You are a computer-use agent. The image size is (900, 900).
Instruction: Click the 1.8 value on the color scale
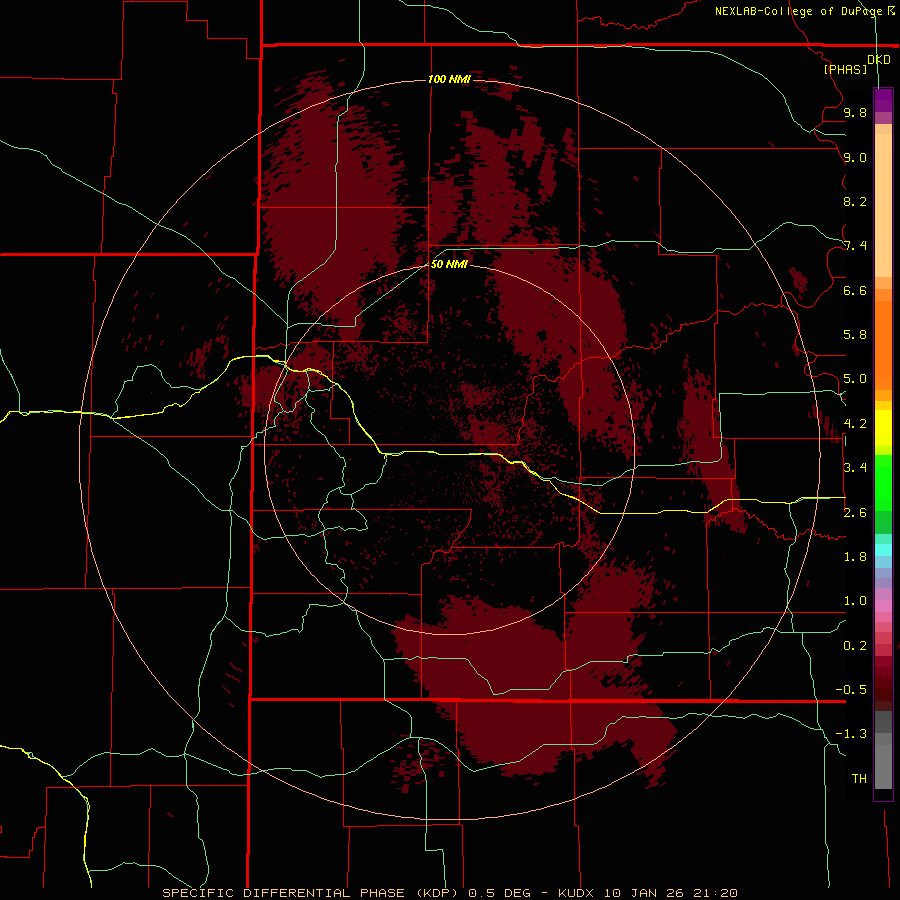(855, 557)
